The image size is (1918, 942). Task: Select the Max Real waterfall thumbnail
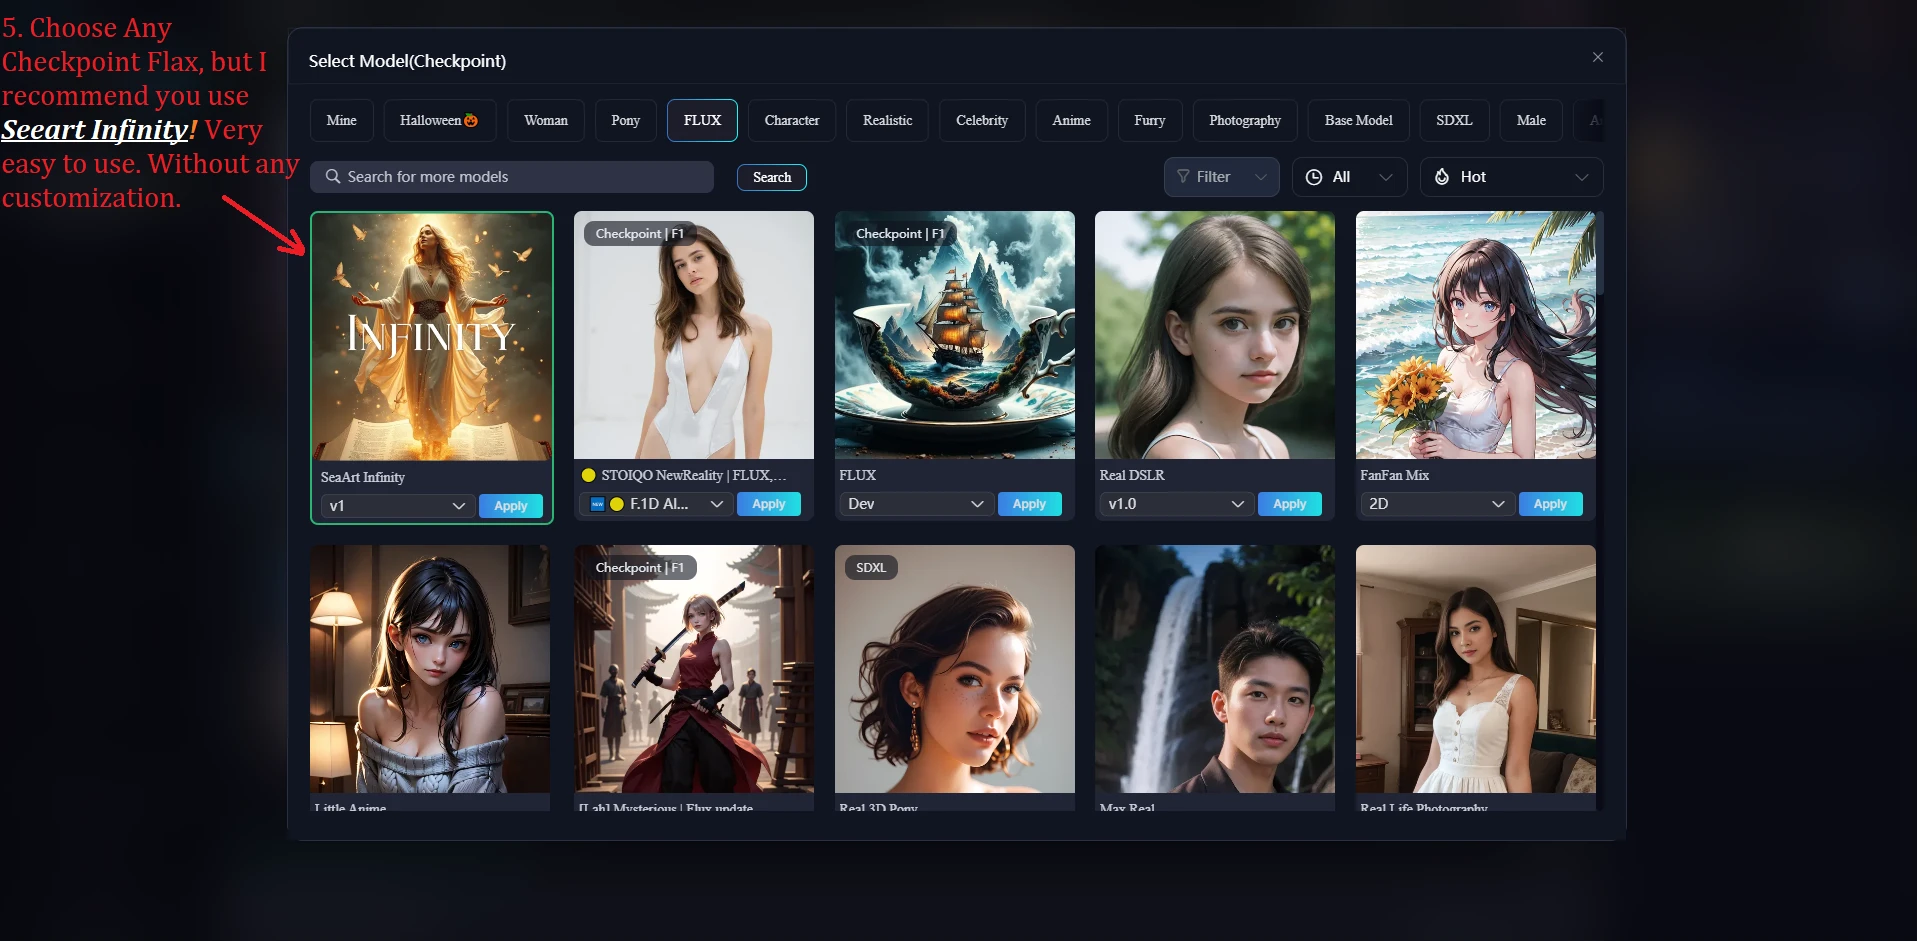pos(1215,669)
